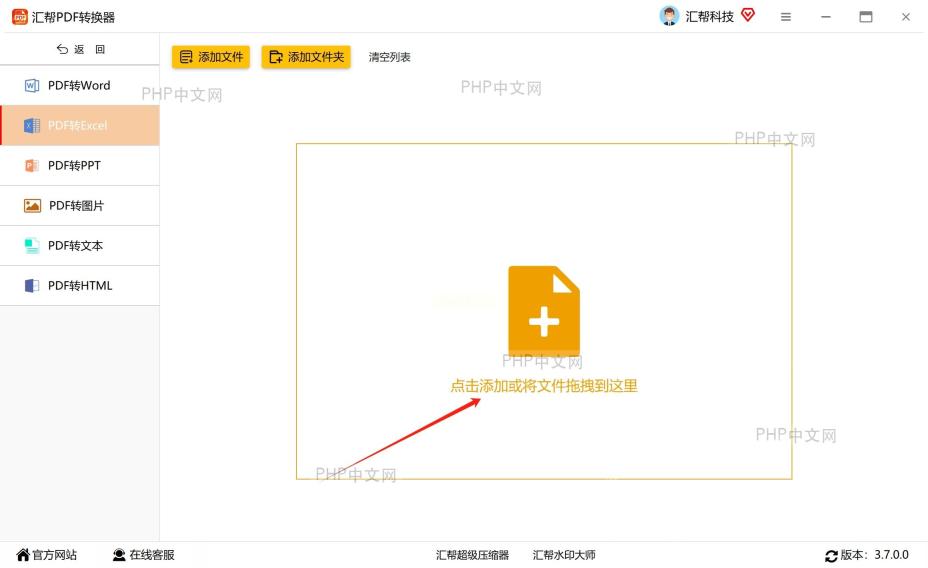
Task: Select the PDF转HTML tab
Action: coord(80,286)
